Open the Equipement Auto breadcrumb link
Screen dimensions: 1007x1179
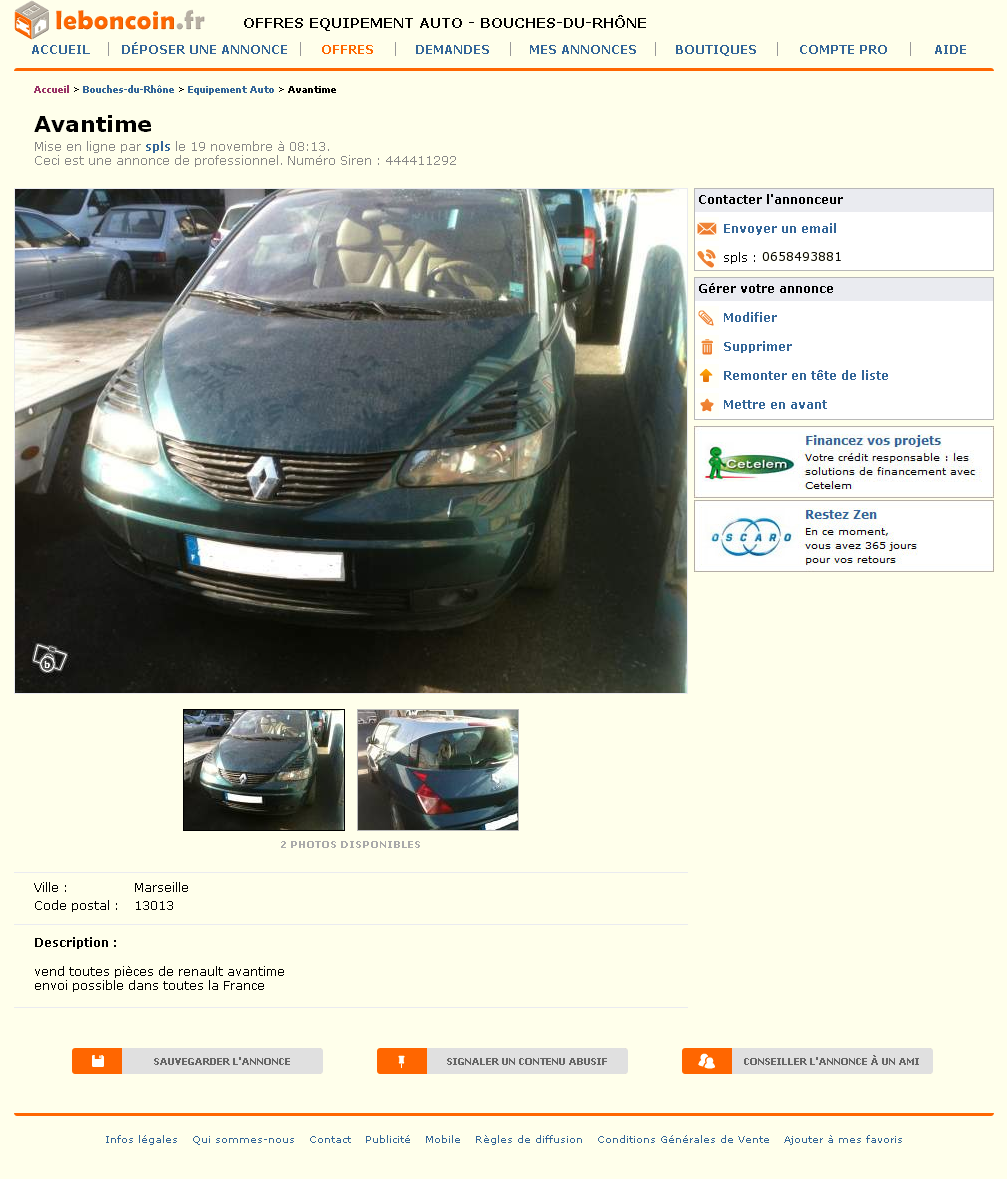pyautogui.click(x=231, y=89)
